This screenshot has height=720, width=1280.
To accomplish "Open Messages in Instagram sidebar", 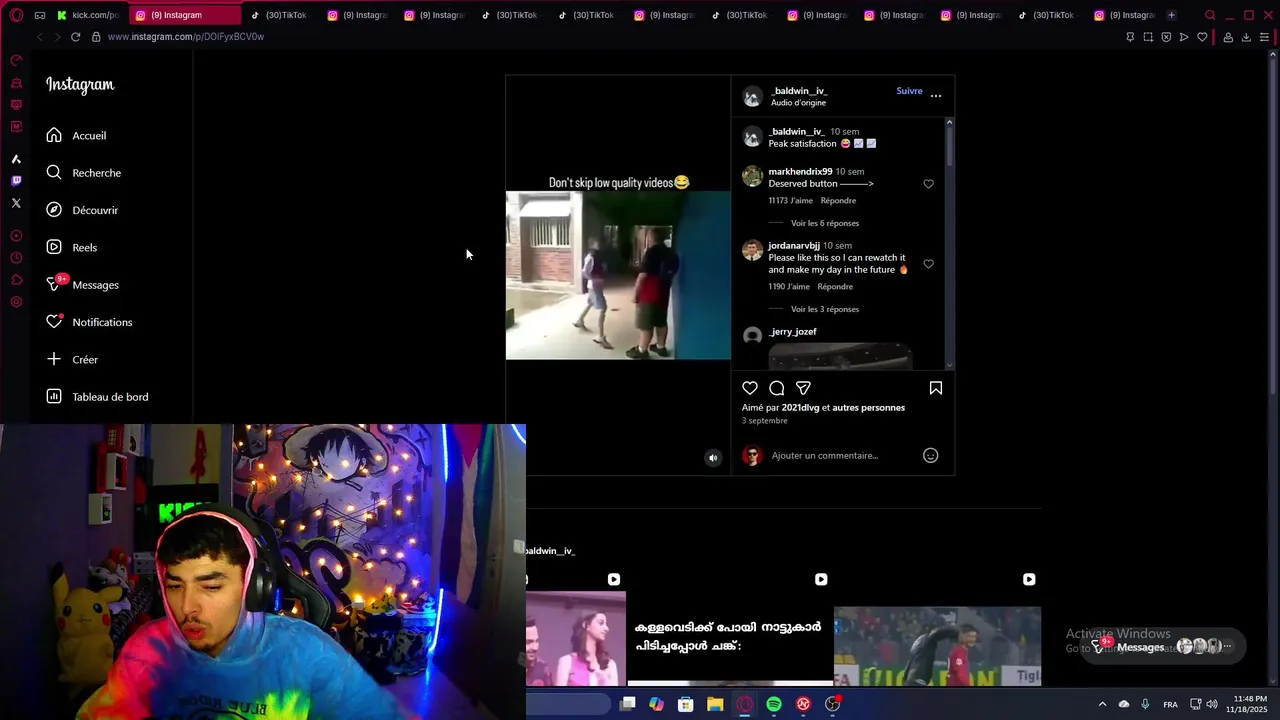I will coord(82,285).
